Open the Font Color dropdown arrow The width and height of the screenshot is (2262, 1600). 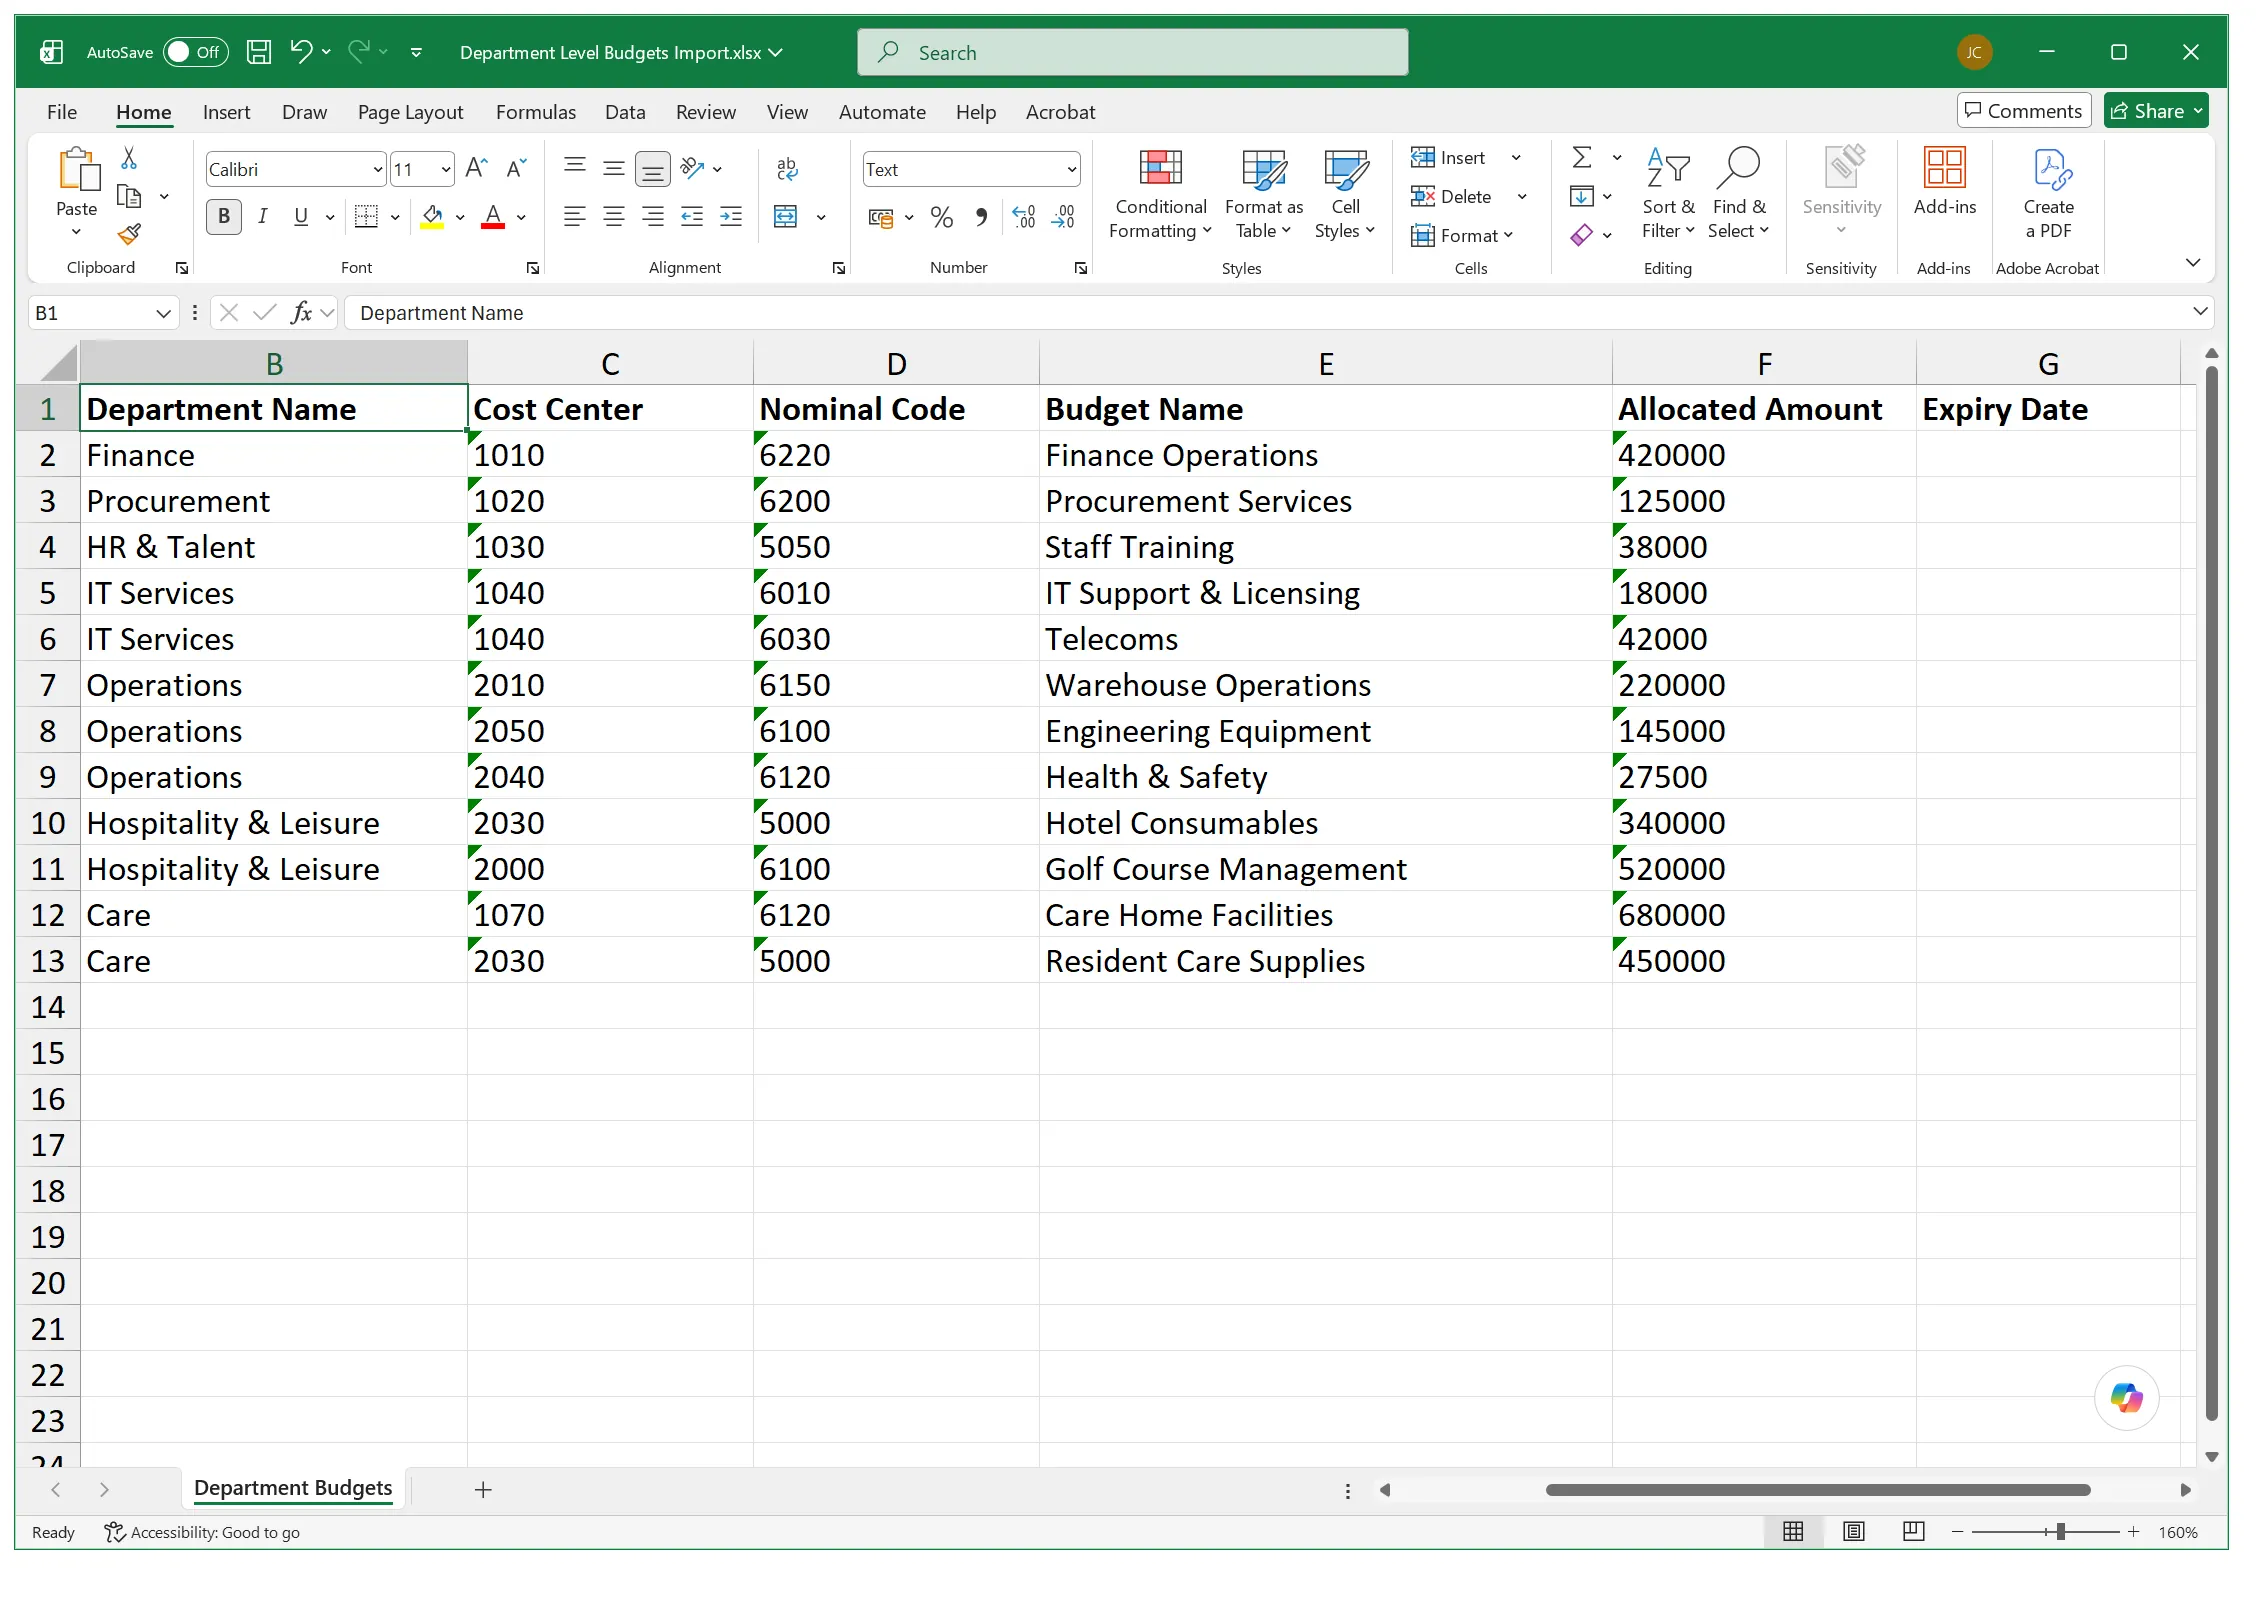521,217
